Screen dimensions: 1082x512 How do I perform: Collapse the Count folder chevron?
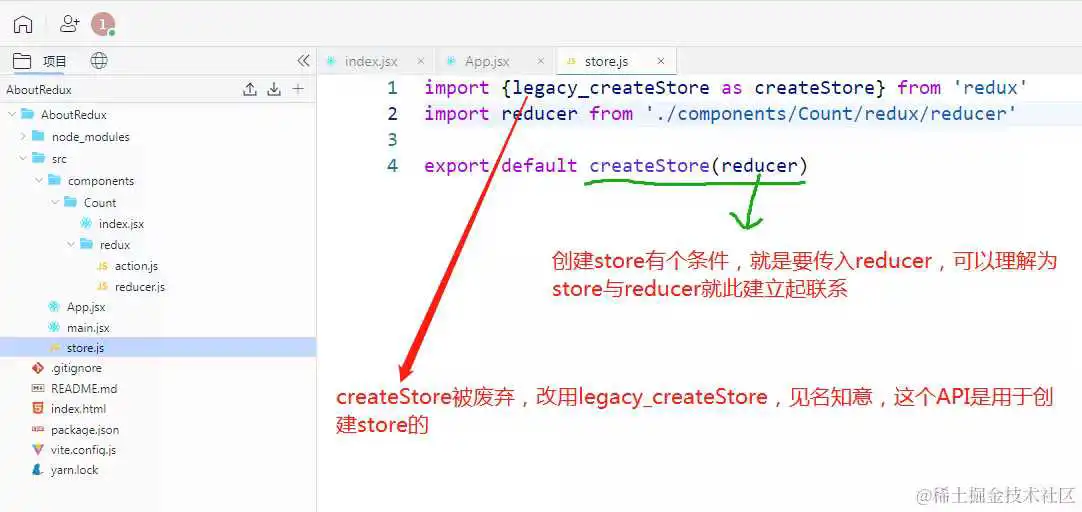[55, 203]
